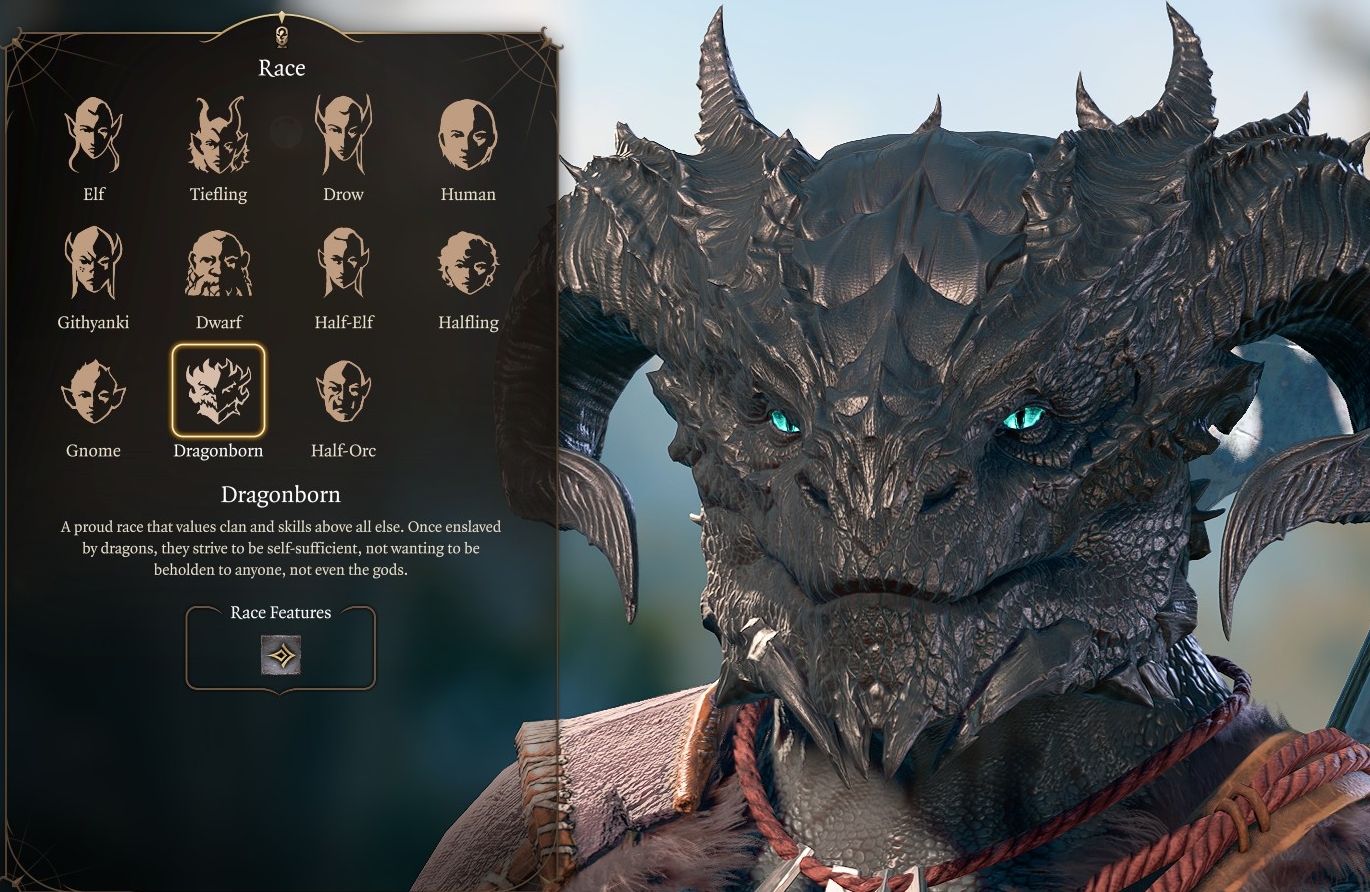This screenshot has width=1370, height=892.
Task: Select the Human race head icon
Action: 467,134
